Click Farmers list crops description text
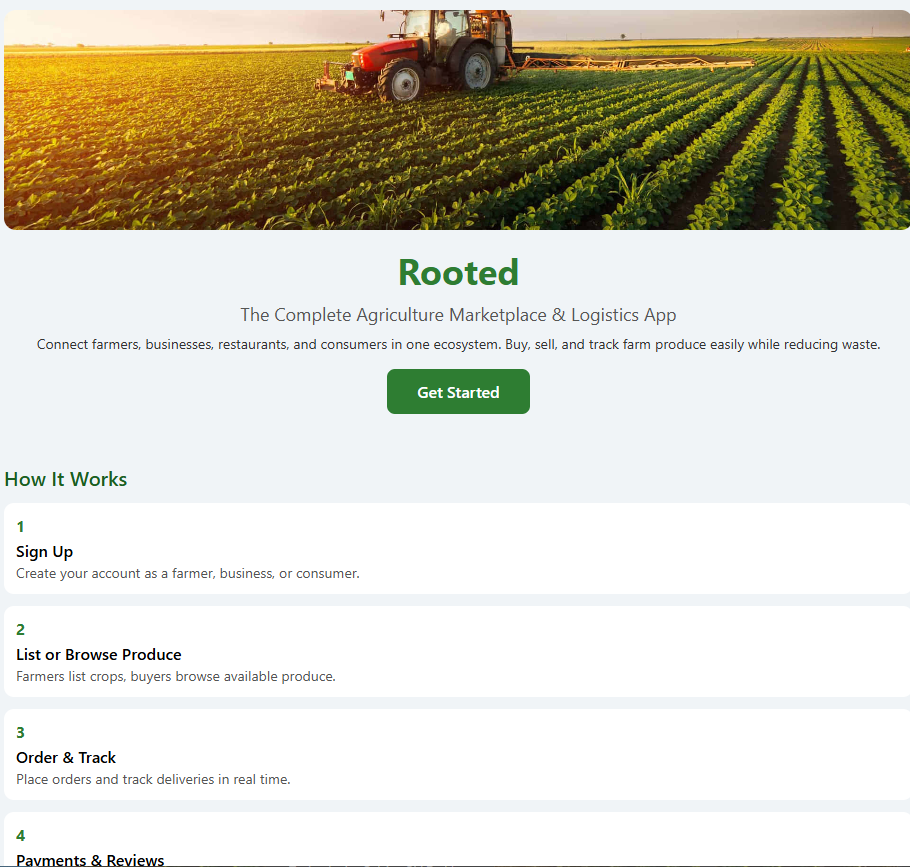 click(x=176, y=676)
